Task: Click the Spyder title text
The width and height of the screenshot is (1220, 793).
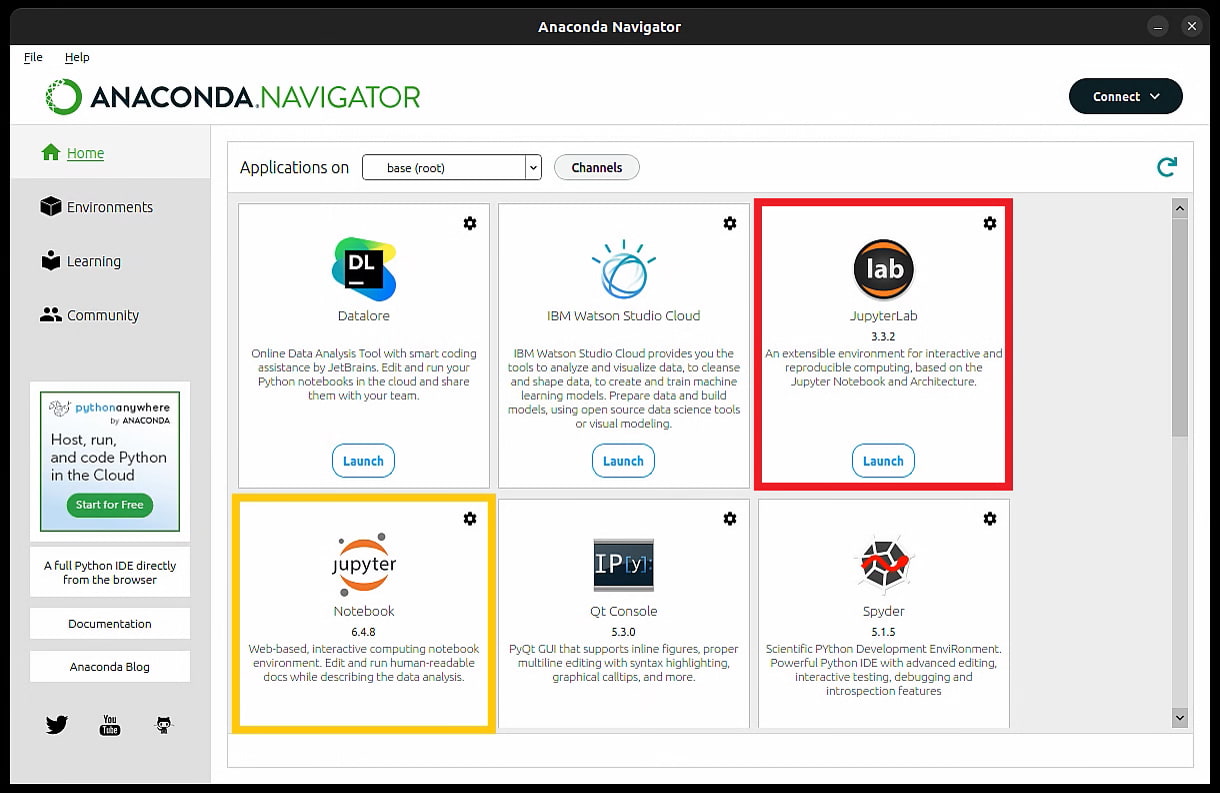Action: coord(884,611)
